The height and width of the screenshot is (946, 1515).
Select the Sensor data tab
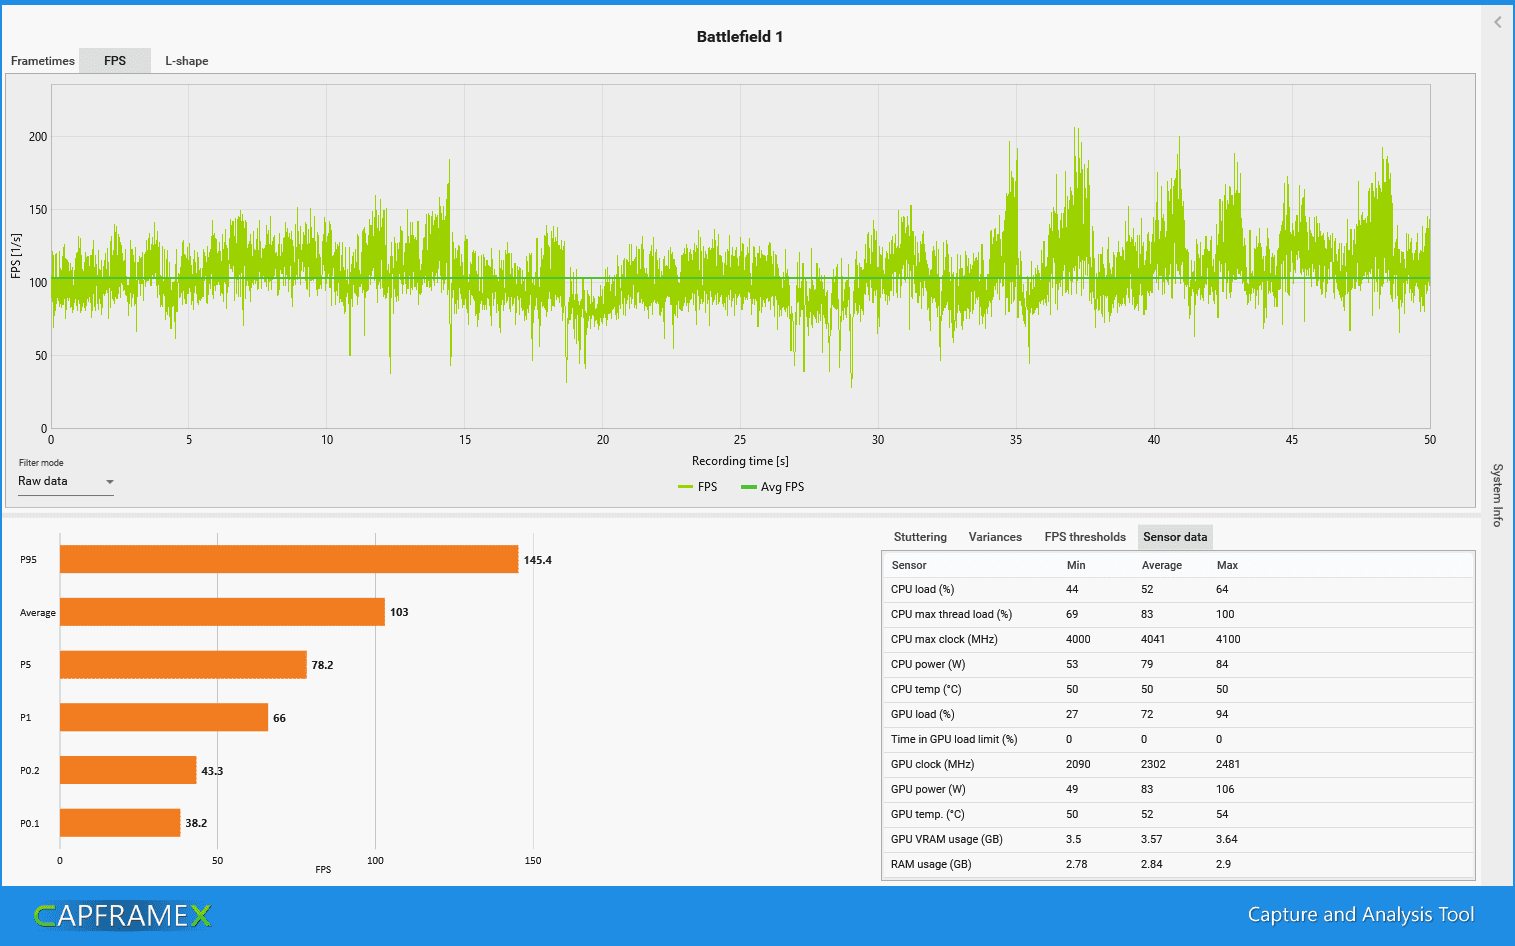[x=1175, y=537]
